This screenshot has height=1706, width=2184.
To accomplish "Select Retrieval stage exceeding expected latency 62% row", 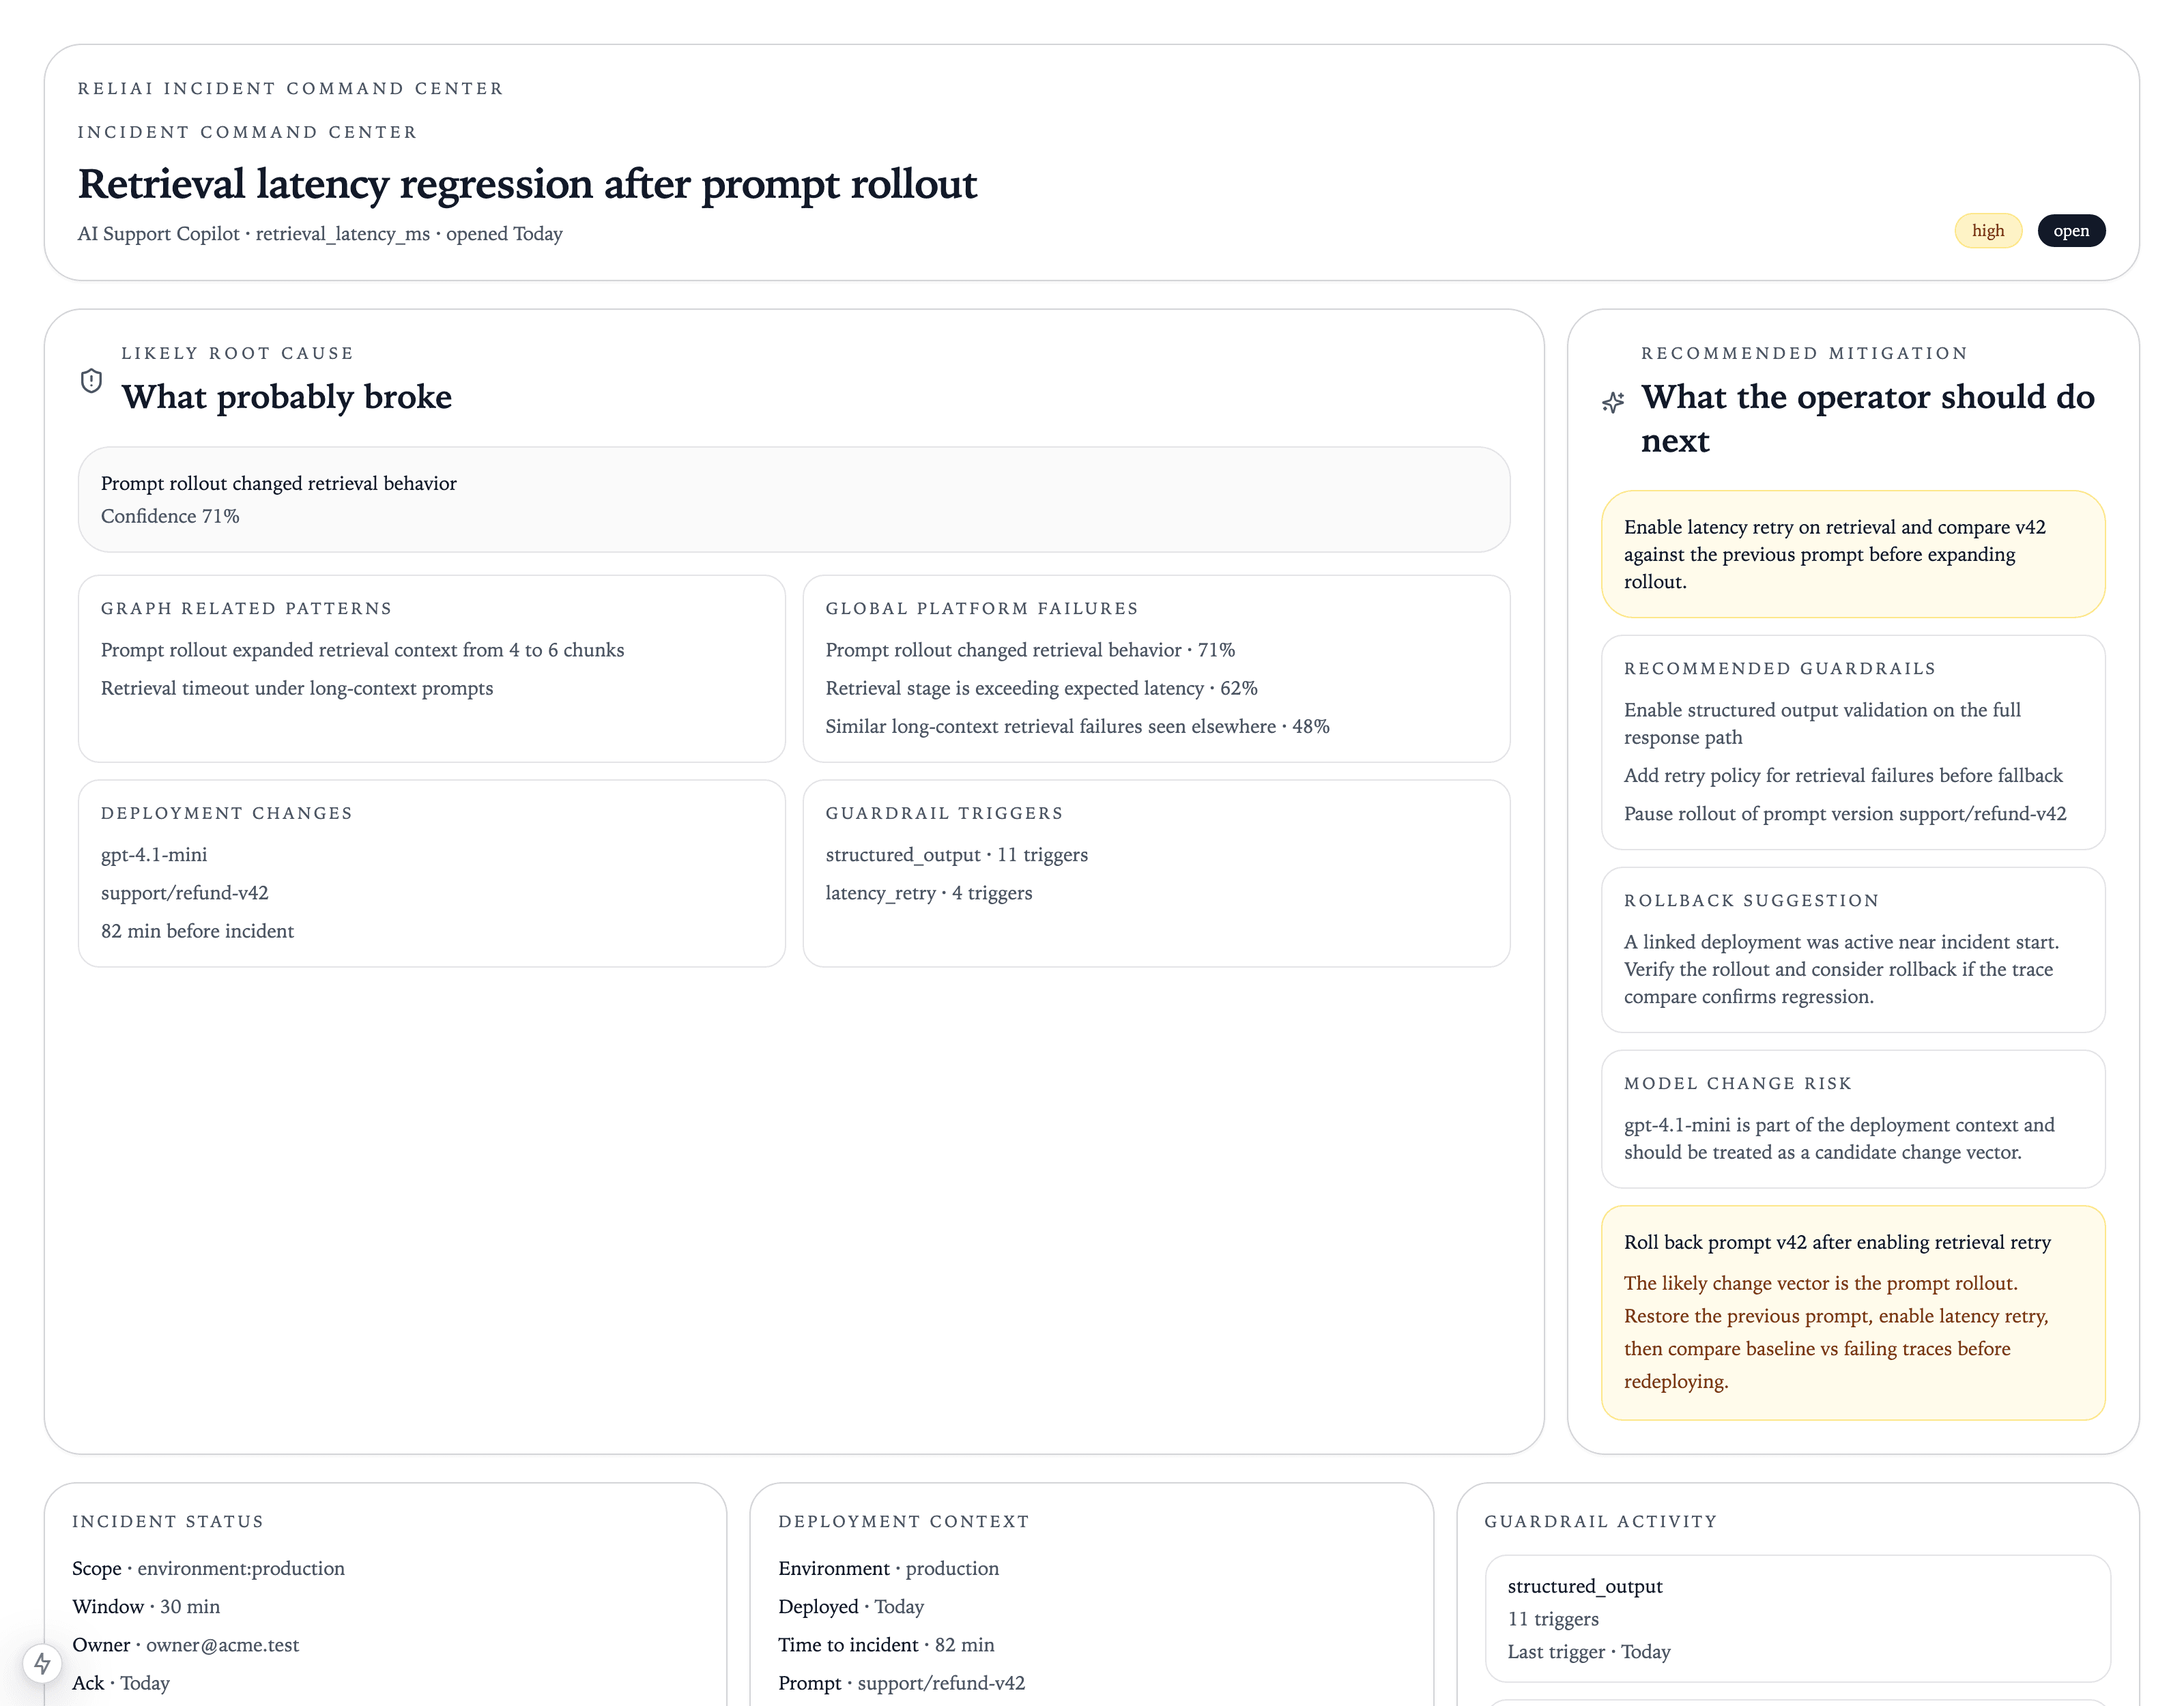I will [1041, 688].
